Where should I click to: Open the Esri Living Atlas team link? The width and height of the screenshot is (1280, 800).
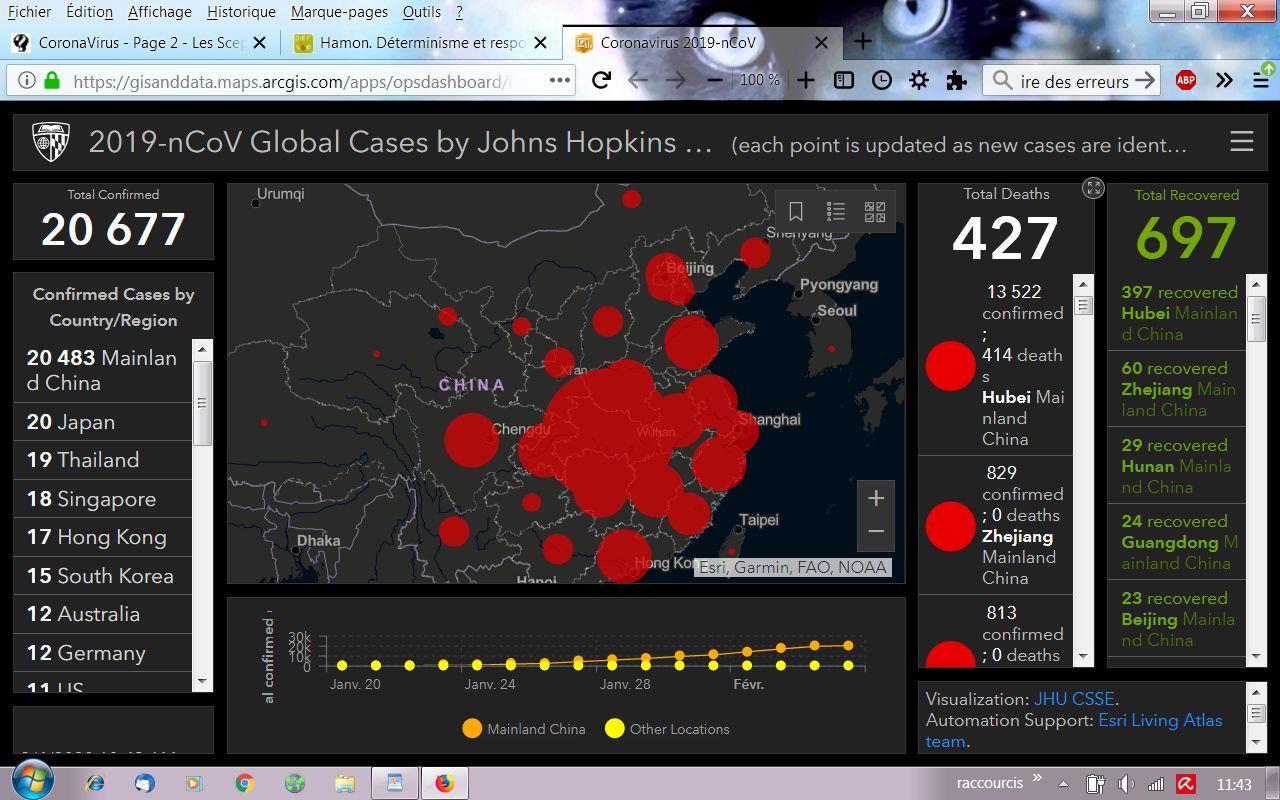click(x=1074, y=731)
